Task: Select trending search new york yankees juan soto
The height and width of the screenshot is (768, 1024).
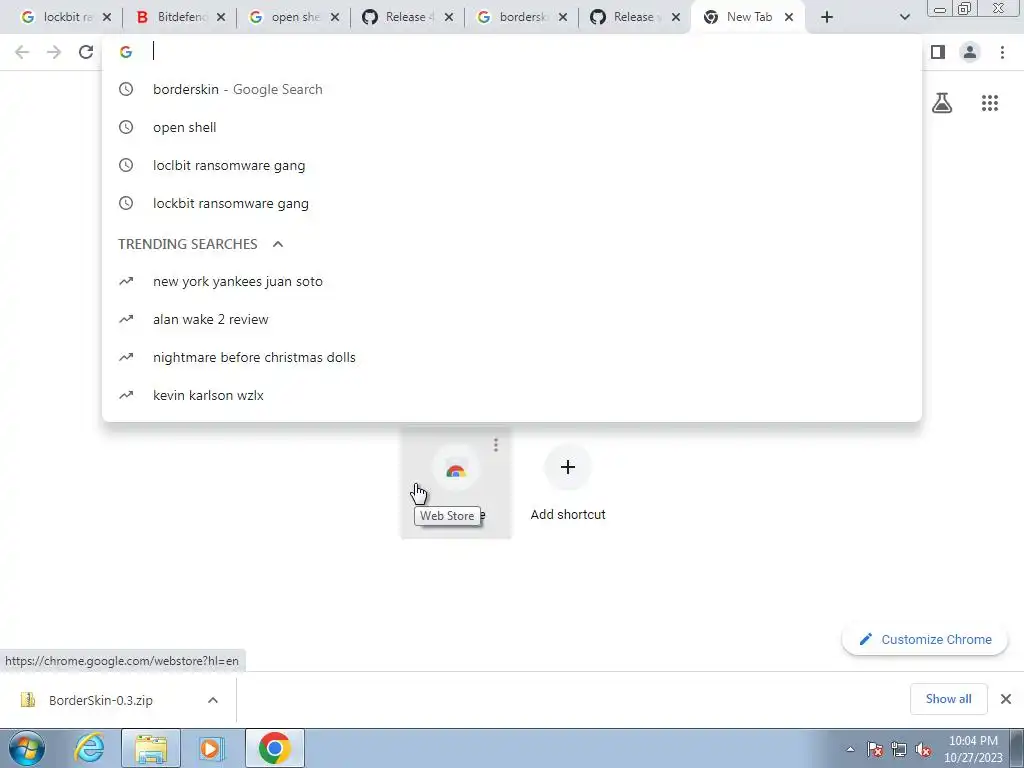Action: click(512, 281)
